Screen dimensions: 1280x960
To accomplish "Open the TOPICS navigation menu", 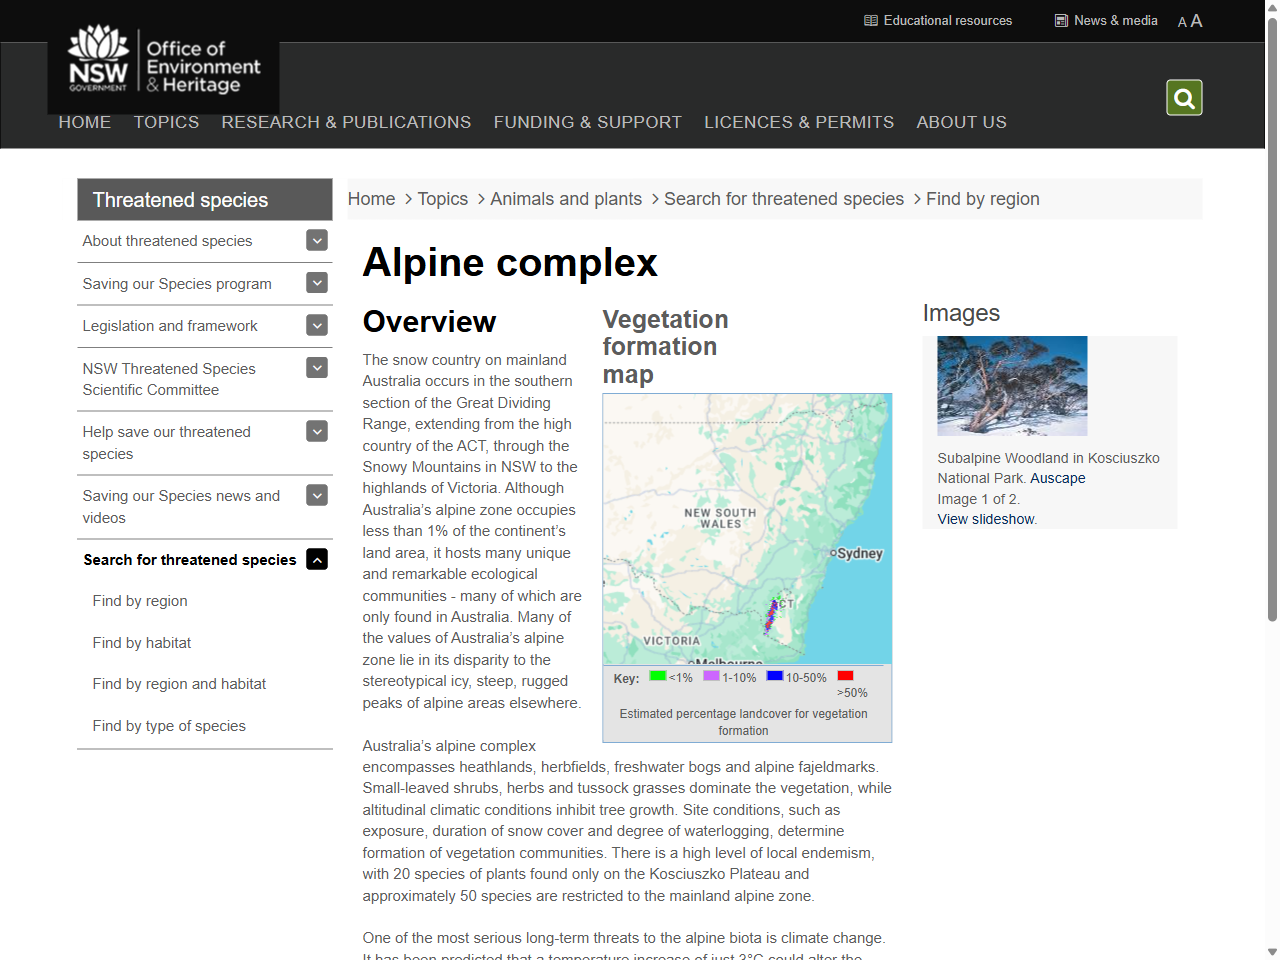I will coord(166,122).
